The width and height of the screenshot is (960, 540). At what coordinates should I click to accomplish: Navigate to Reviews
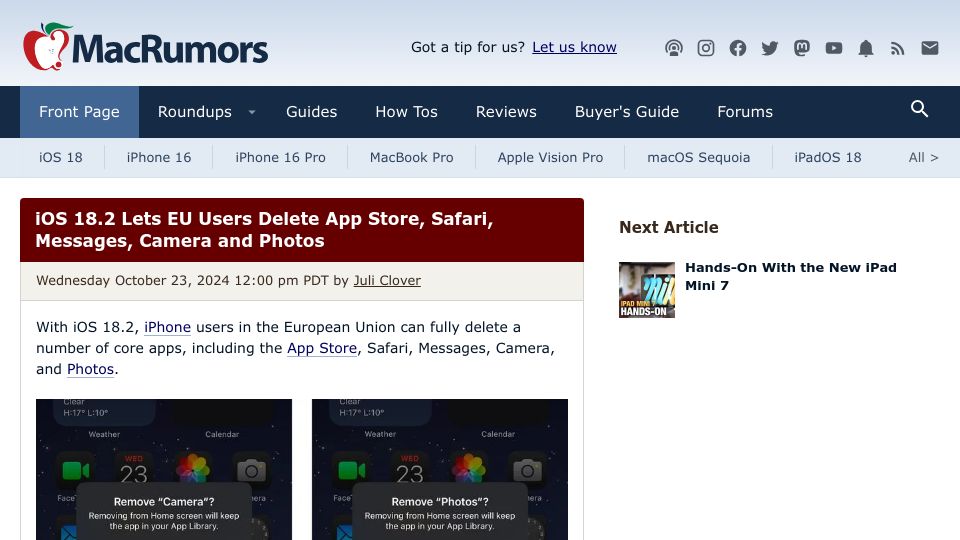click(x=506, y=112)
